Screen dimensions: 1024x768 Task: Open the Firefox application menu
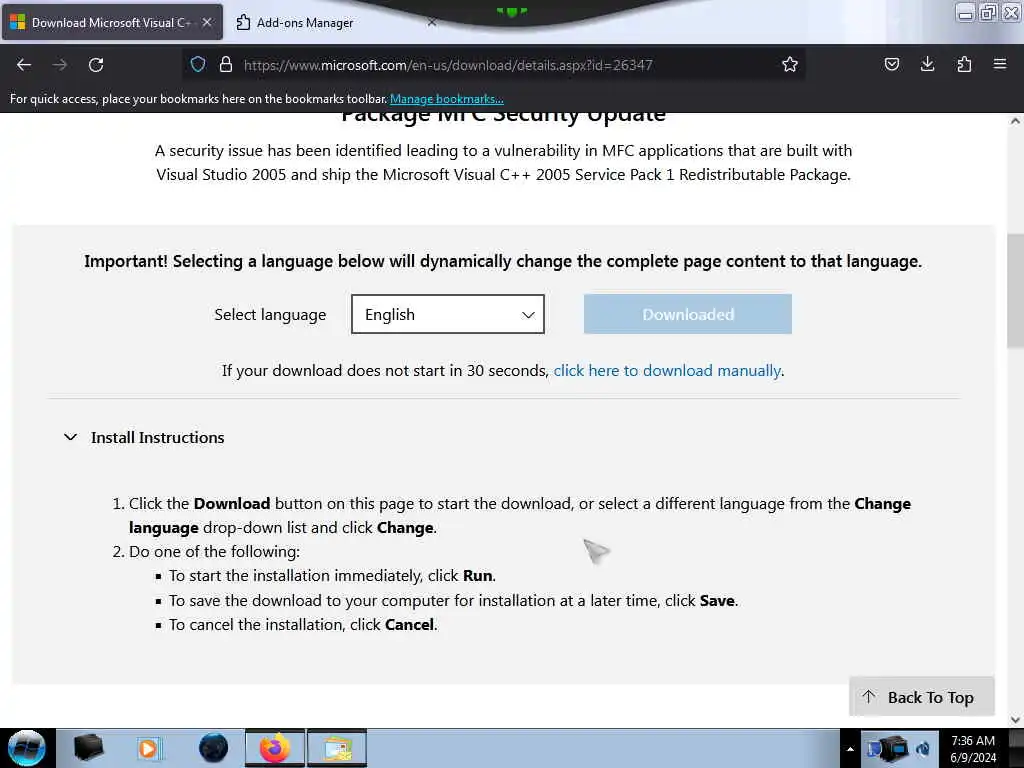point(1000,64)
